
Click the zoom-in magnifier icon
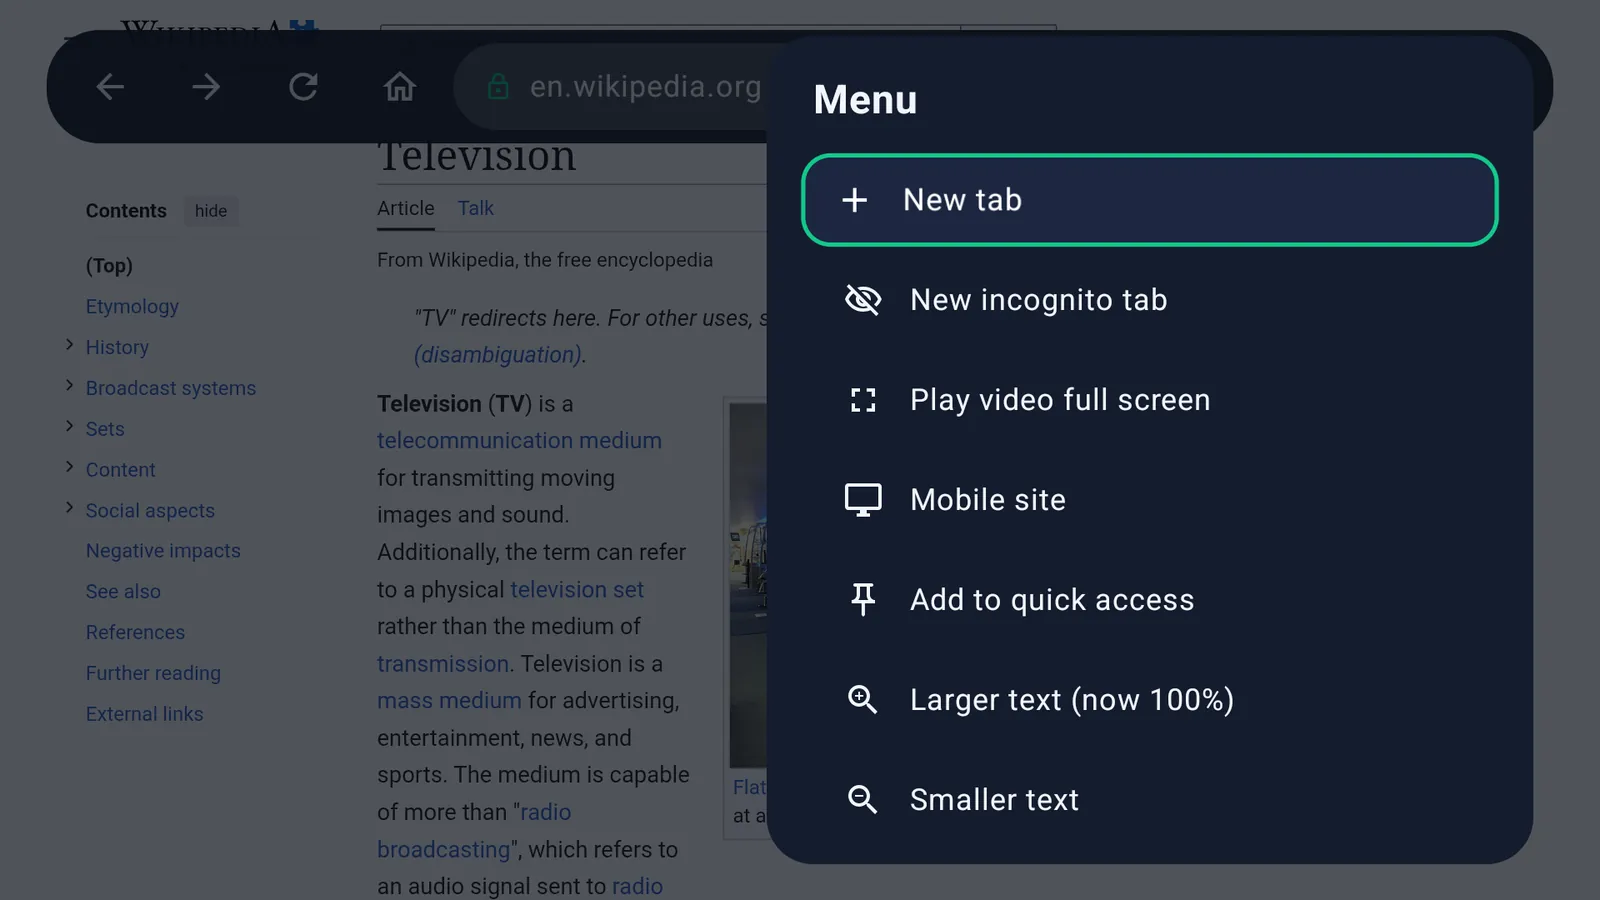coord(862,700)
